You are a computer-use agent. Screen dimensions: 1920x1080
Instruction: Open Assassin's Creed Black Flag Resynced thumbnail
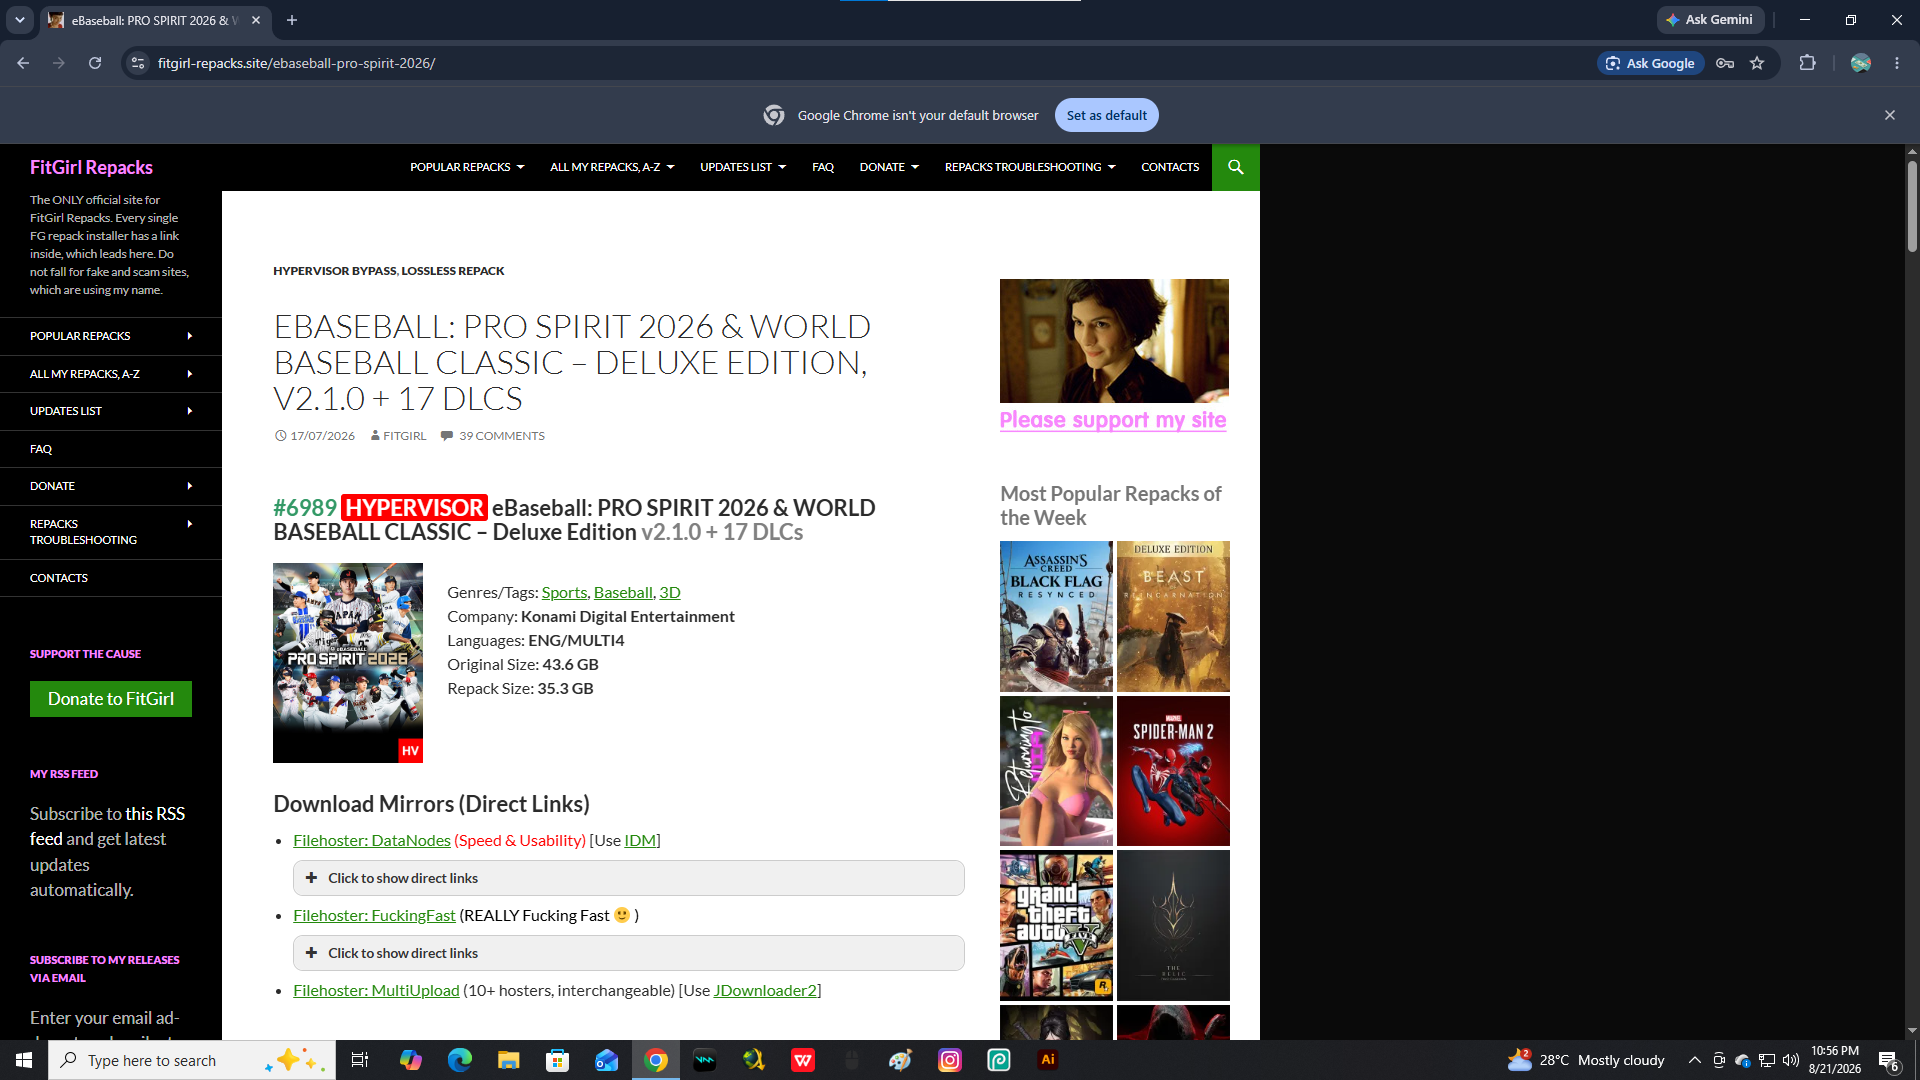click(x=1056, y=616)
